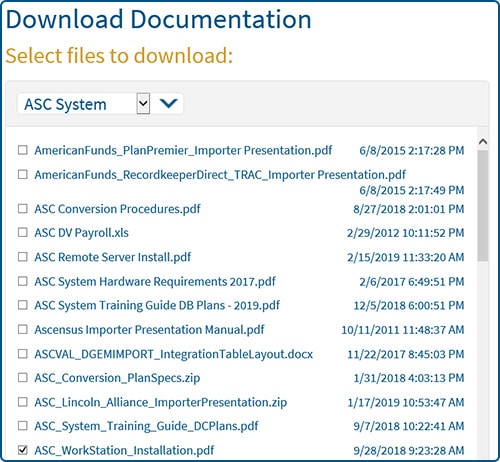Click the date 11/22/2017 8:45:03 PM
This screenshot has width=500, height=462.
(x=406, y=354)
